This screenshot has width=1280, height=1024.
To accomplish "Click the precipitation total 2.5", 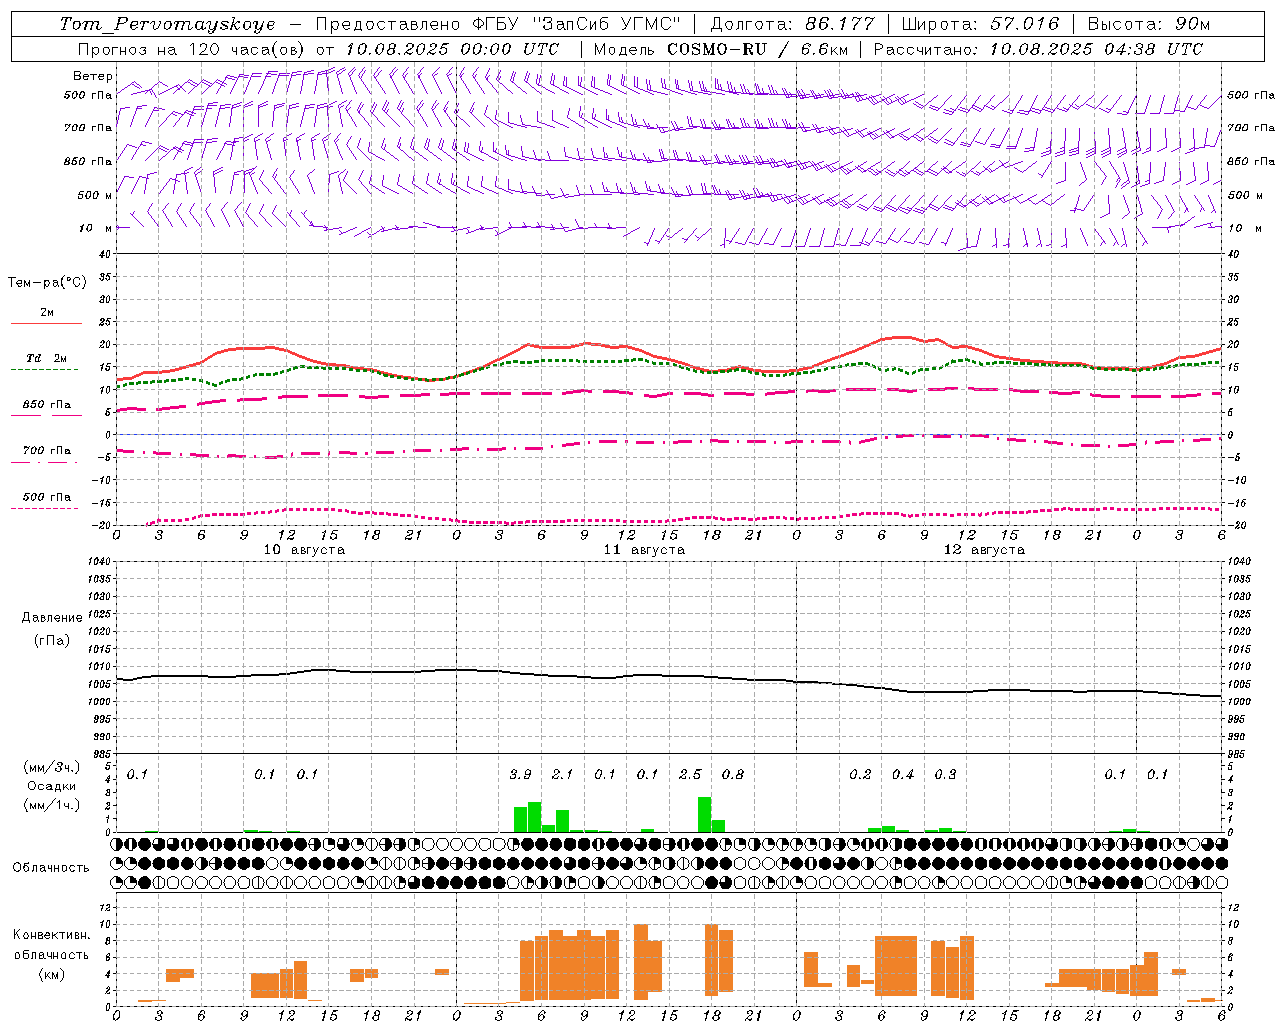I will tap(690, 775).
